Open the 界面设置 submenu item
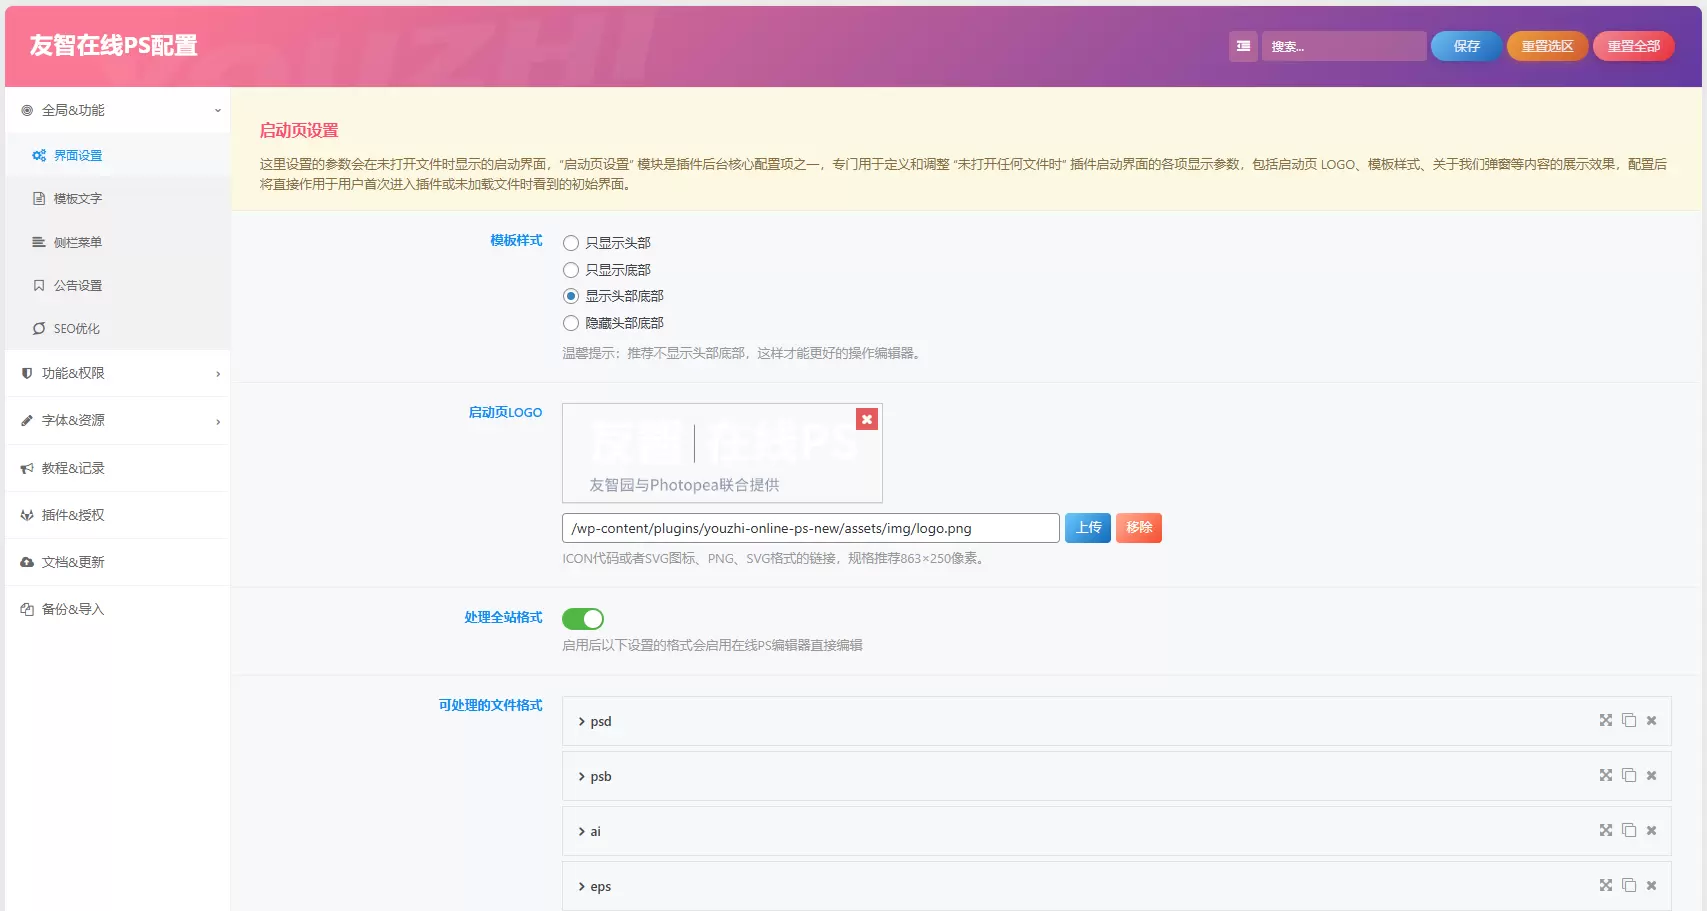Image resolution: width=1707 pixels, height=911 pixels. click(x=118, y=155)
